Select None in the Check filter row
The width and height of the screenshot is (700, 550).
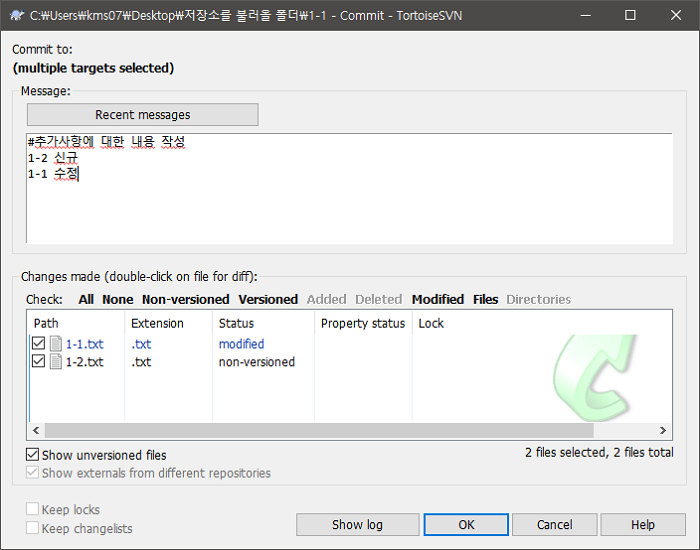tap(118, 299)
